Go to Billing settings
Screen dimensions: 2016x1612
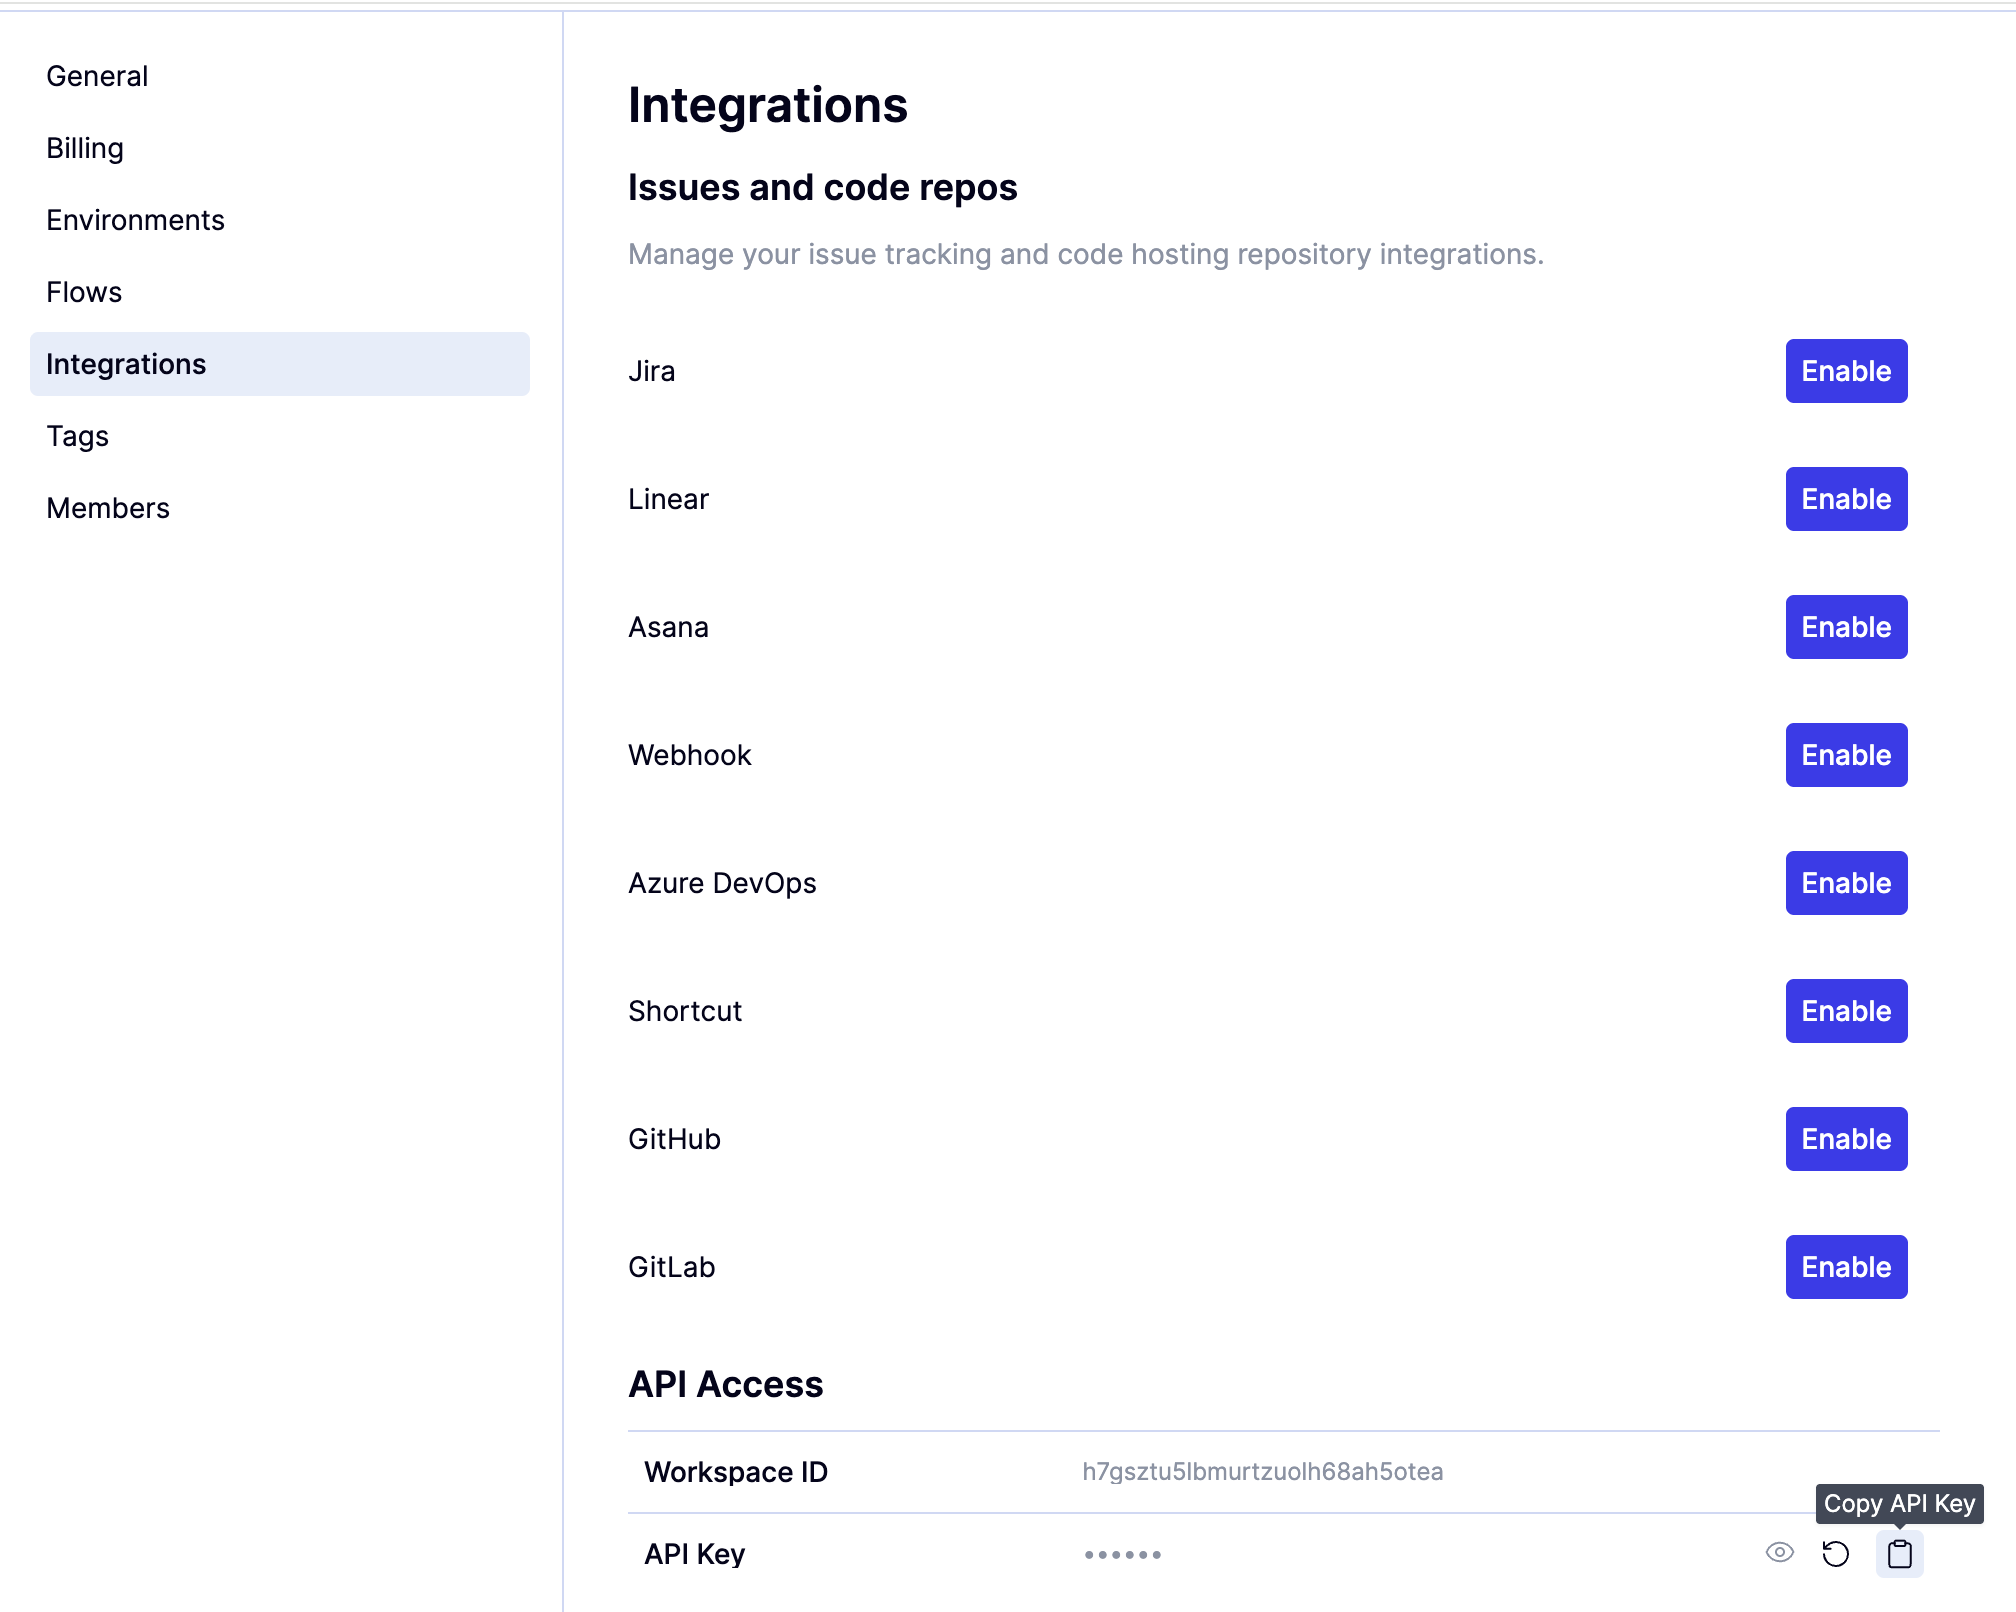[x=85, y=148]
